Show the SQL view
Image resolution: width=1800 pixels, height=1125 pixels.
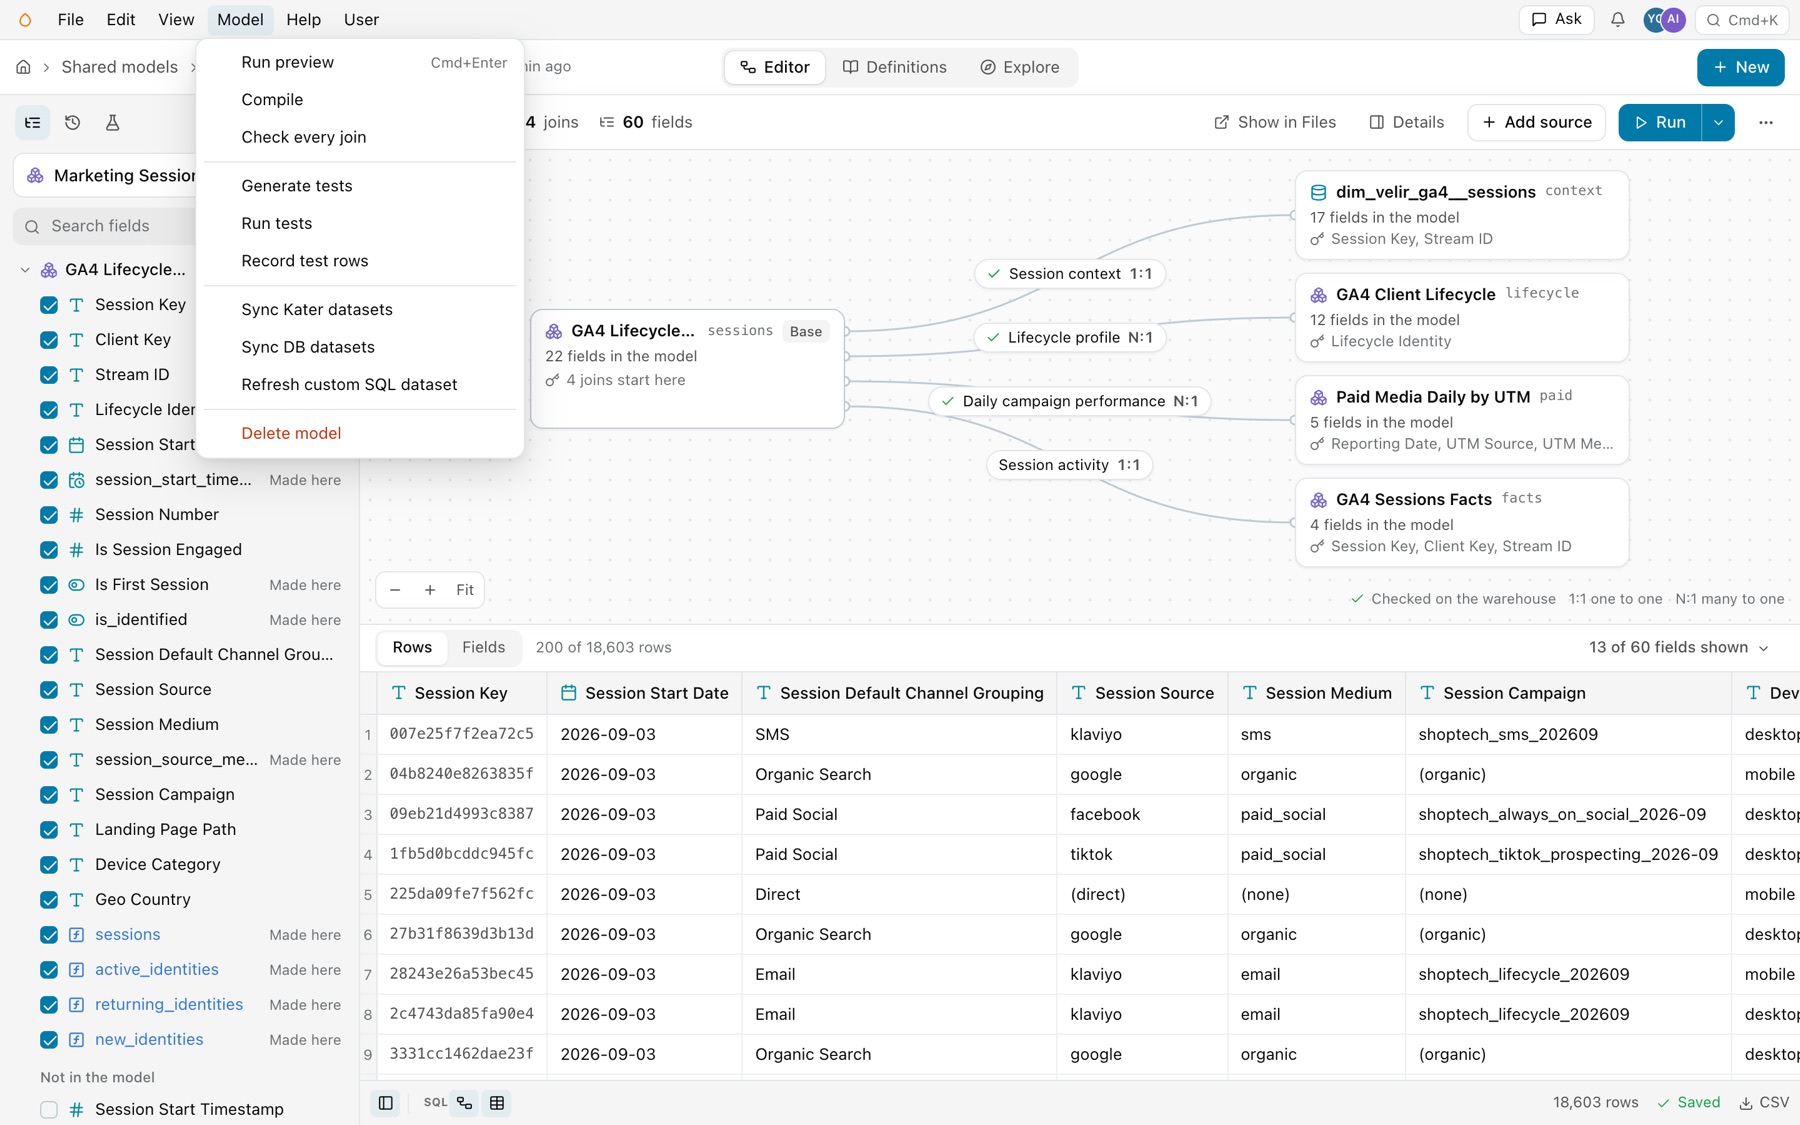pos(435,1102)
